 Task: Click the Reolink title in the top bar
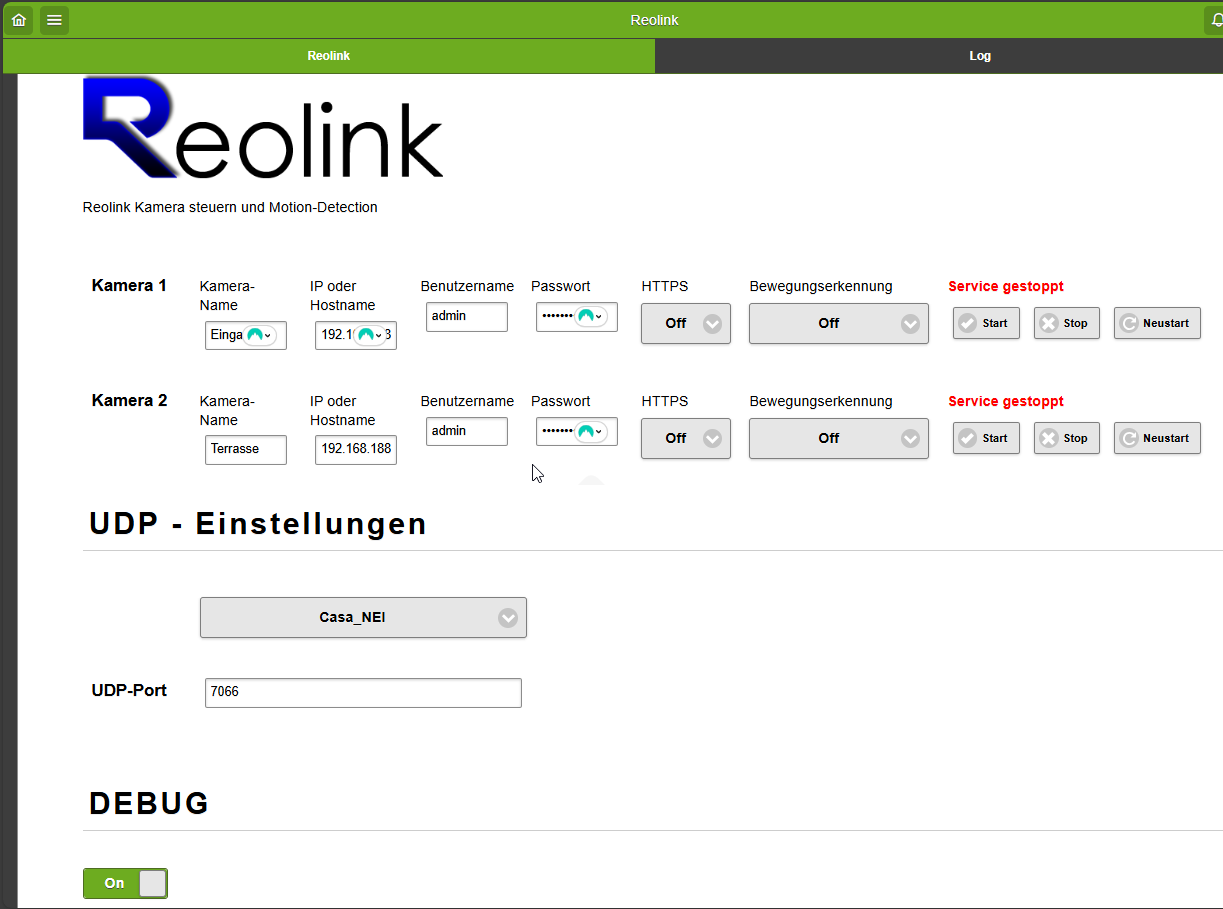pos(654,20)
